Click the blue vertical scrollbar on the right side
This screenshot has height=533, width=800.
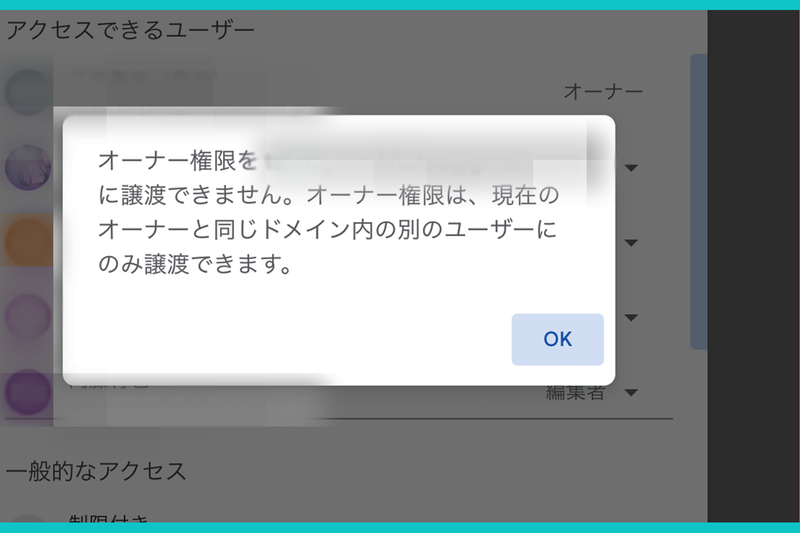pyautogui.click(x=698, y=201)
